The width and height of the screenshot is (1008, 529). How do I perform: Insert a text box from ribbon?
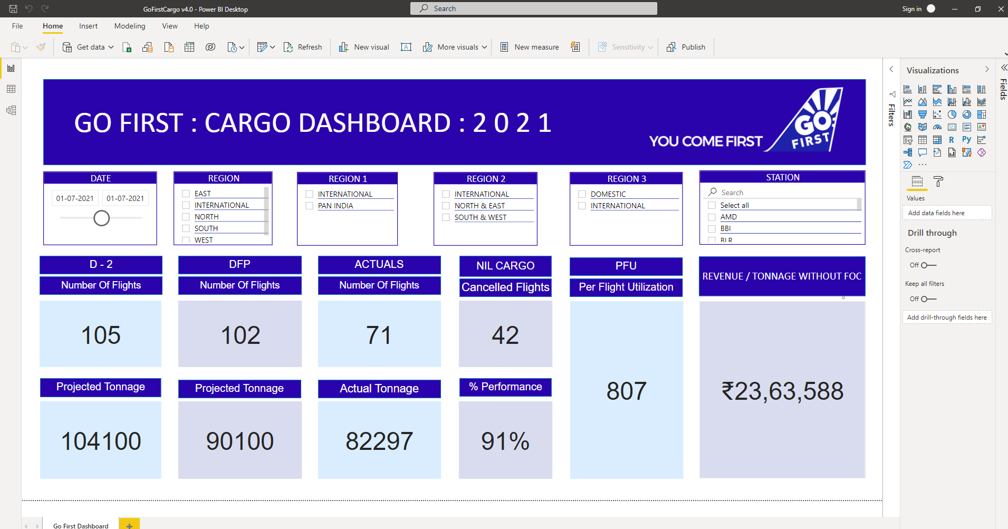pyautogui.click(x=406, y=47)
